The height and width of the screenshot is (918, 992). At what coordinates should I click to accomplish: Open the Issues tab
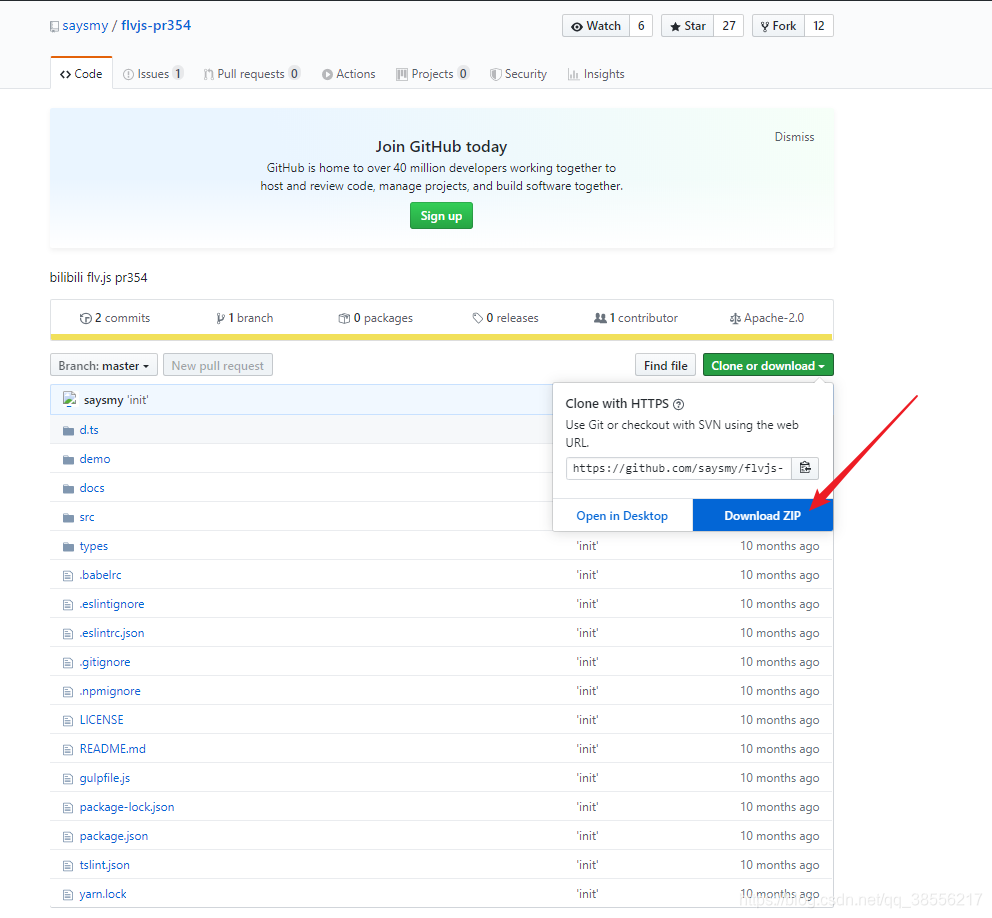[x=153, y=74]
